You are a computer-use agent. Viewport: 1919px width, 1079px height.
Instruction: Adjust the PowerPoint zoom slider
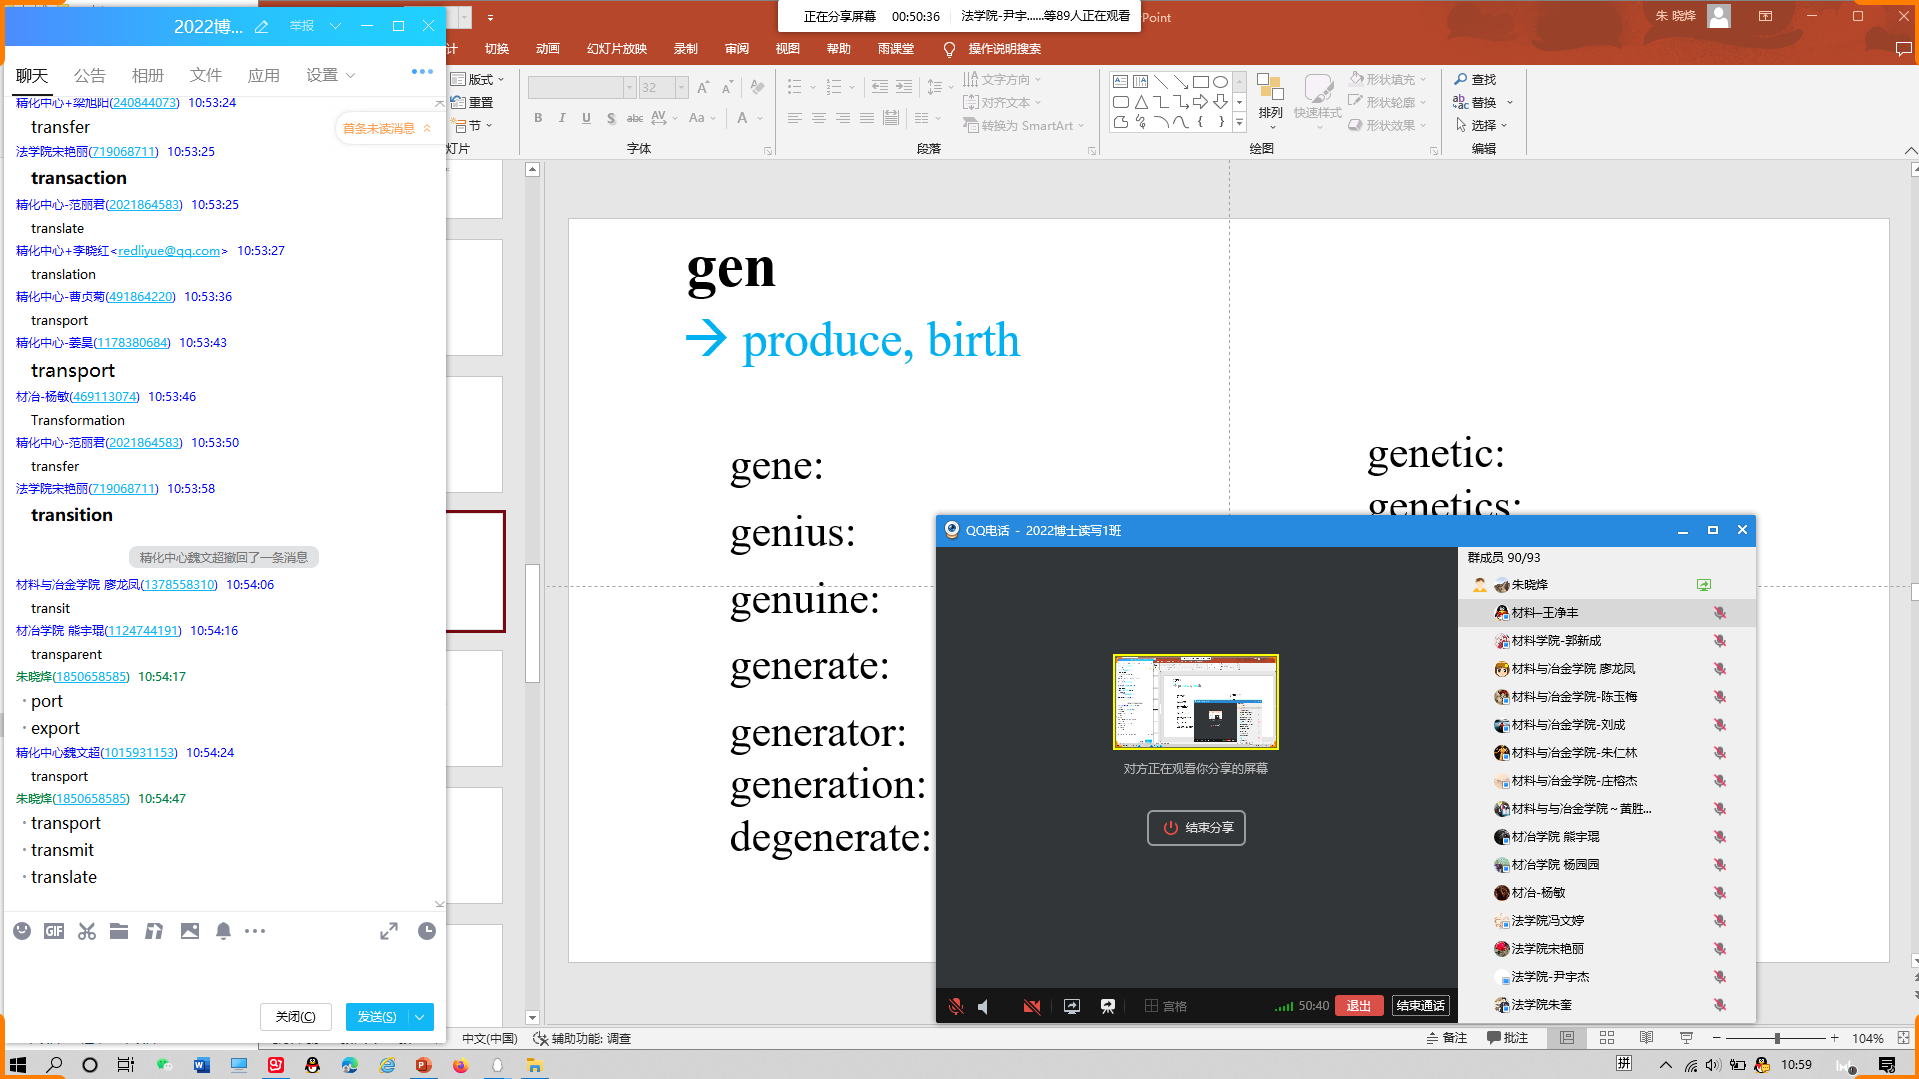[1777, 1038]
